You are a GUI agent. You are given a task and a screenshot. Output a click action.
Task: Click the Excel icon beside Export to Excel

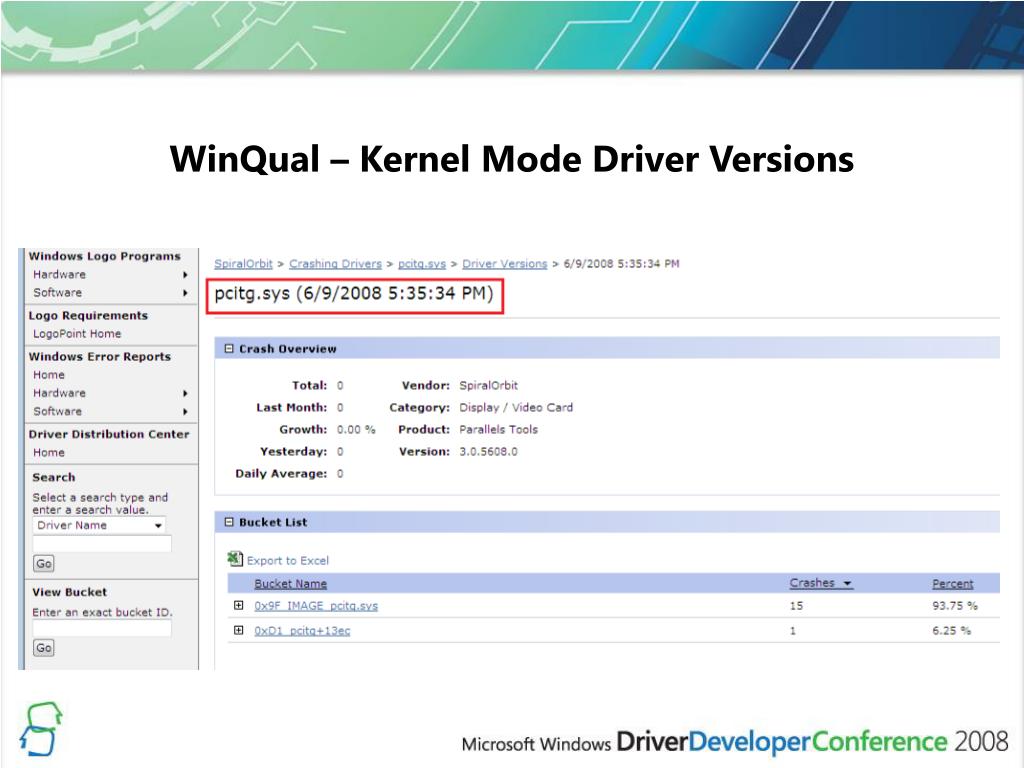[x=234, y=559]
